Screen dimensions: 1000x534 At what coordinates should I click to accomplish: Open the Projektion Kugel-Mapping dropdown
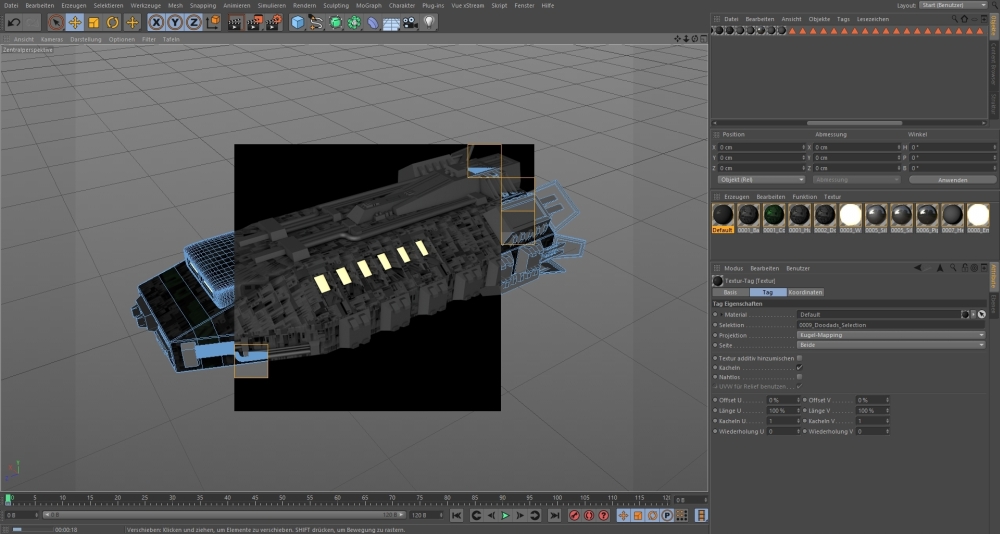pos(890,335)
